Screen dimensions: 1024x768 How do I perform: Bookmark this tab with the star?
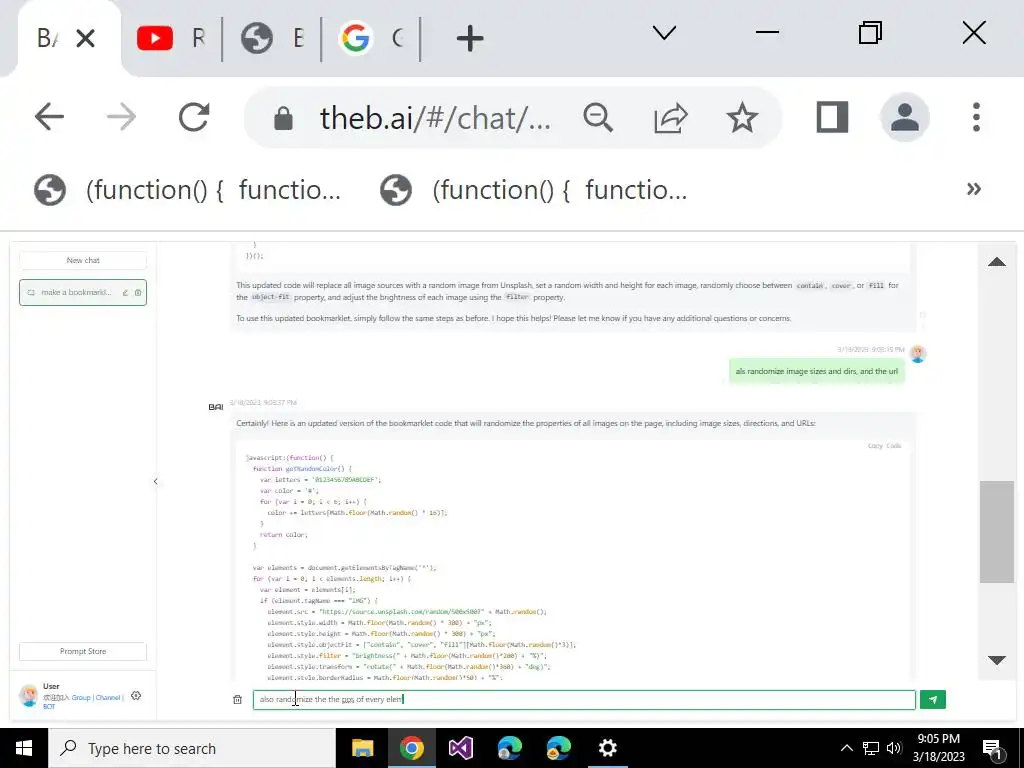tap(742, 118)
